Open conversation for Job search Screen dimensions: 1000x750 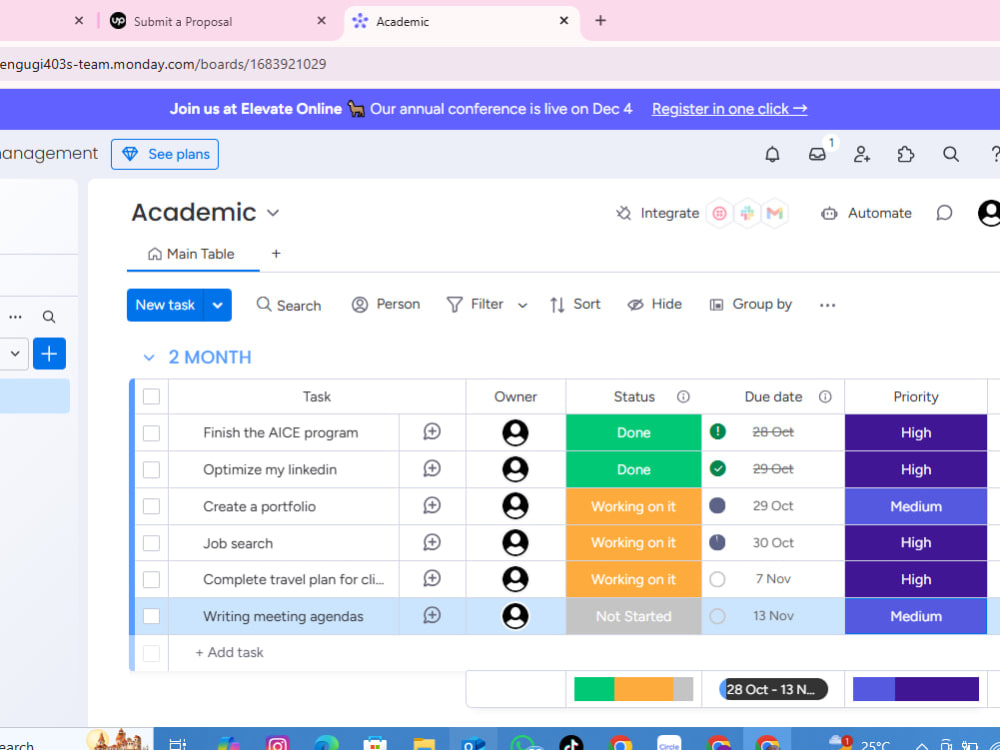432,543
